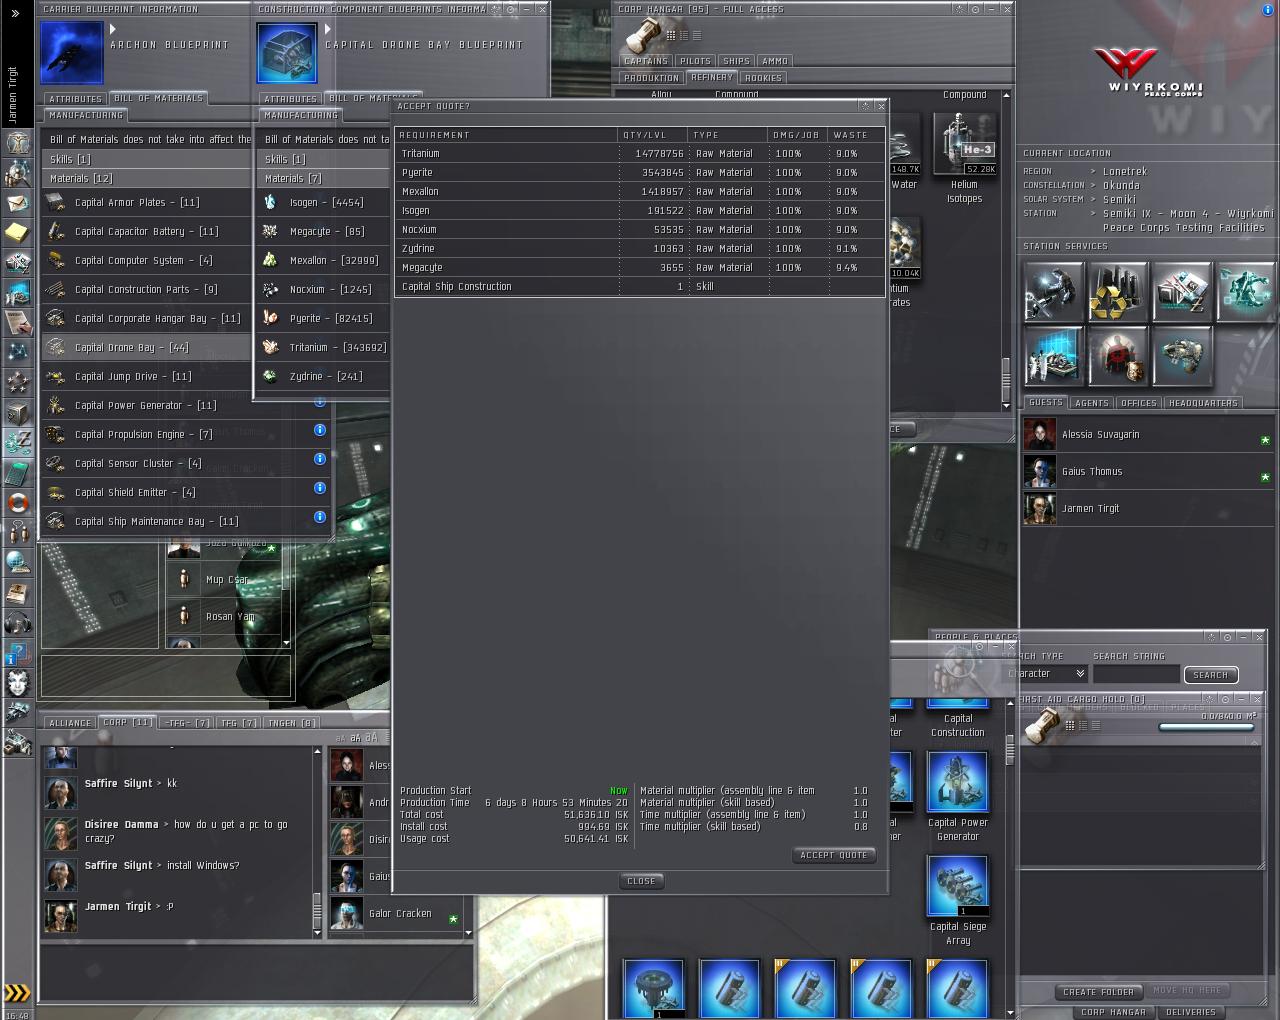Open the document-and-pen journal sidebar icon
1280x1020 pixels.
click(18, 322)
